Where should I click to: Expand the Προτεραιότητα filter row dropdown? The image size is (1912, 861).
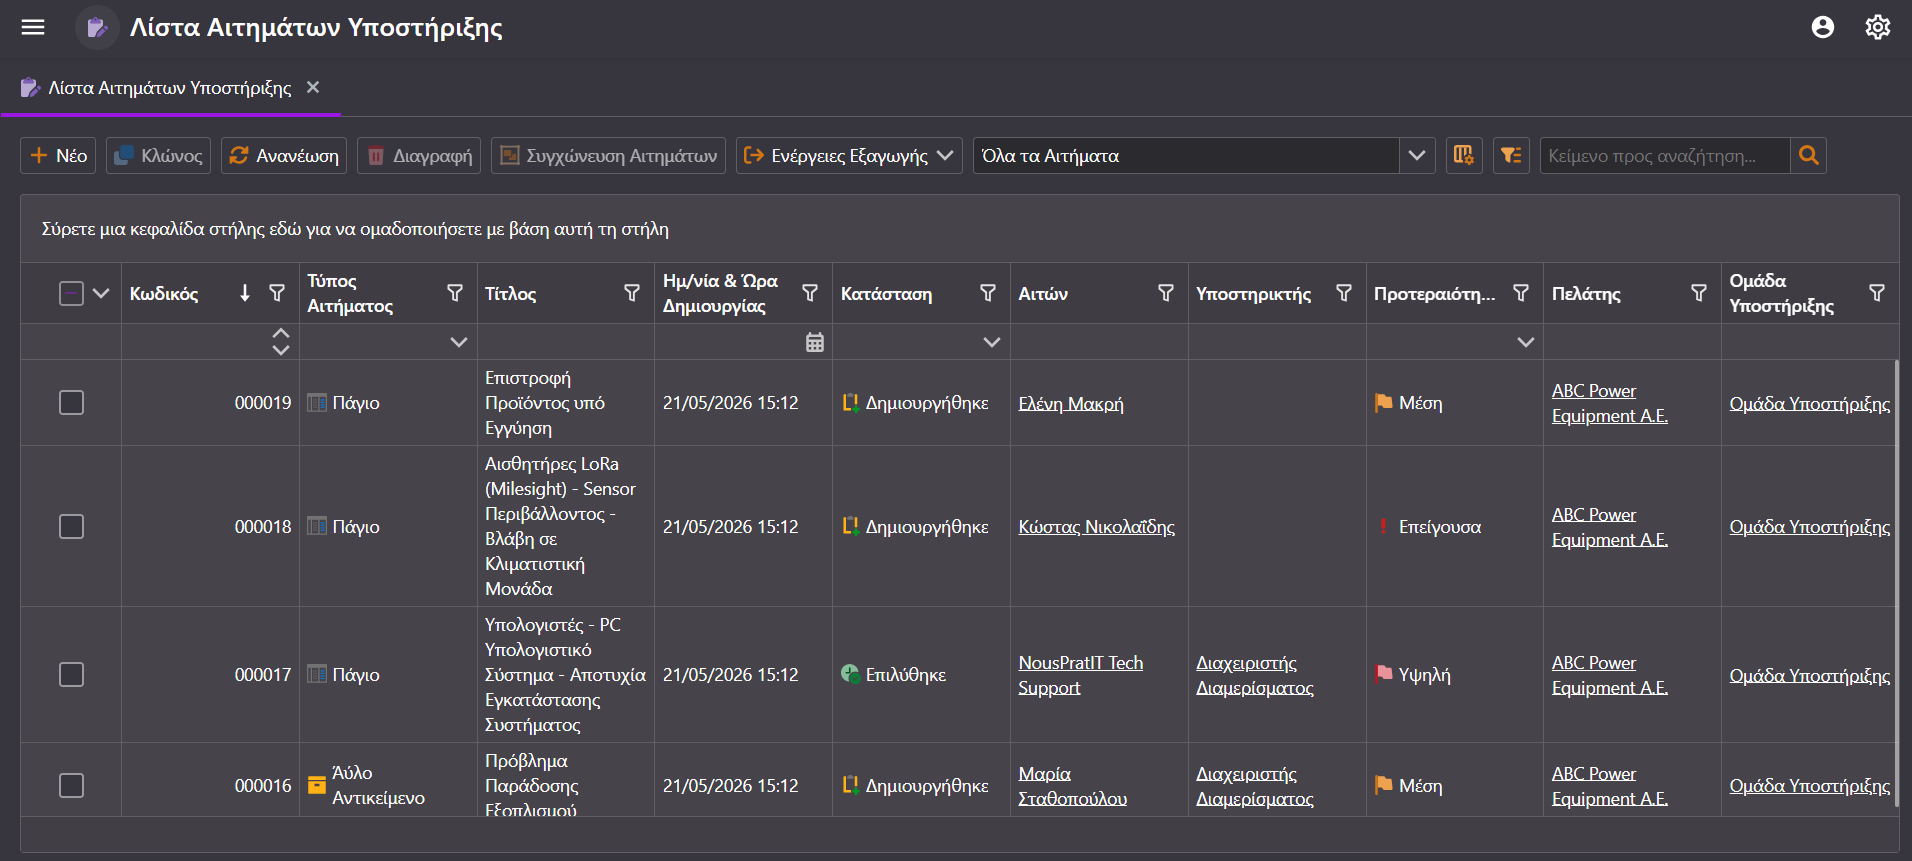pyautogui.click(x=1526, y=342)
